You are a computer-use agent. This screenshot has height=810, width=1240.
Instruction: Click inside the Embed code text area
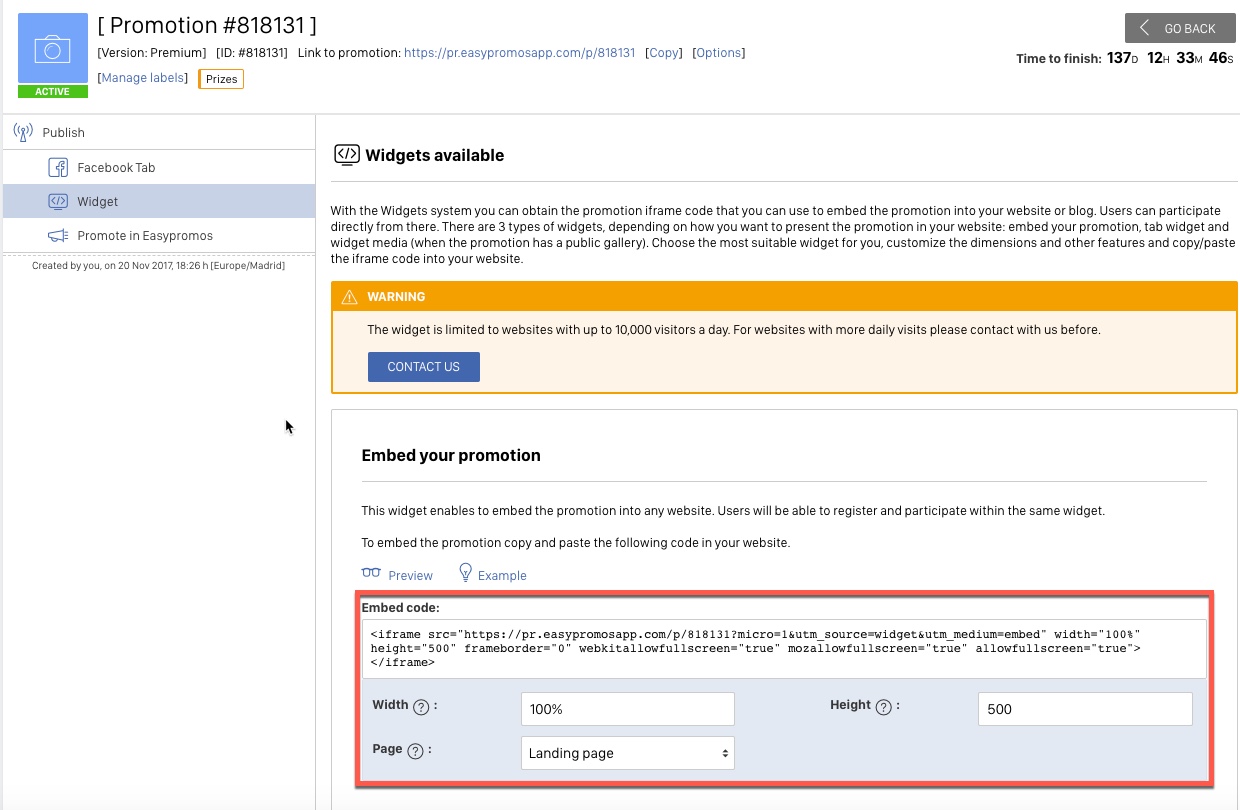click(x=784, y=648)
